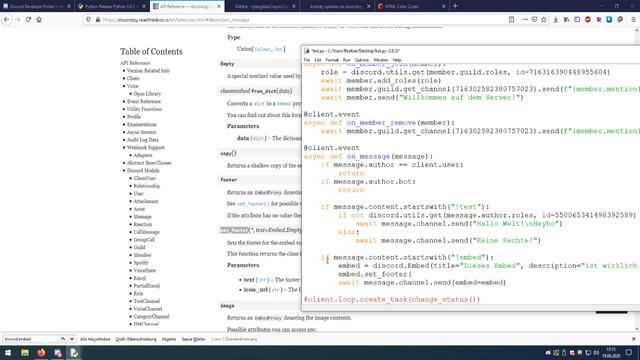
Task: Click the taskbar clock and date
Action: [611, 353]
